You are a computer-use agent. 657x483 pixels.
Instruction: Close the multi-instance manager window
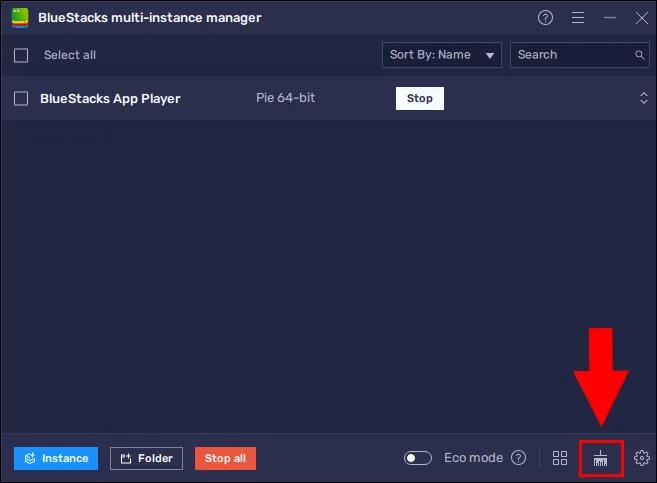[x=641, y=18]
